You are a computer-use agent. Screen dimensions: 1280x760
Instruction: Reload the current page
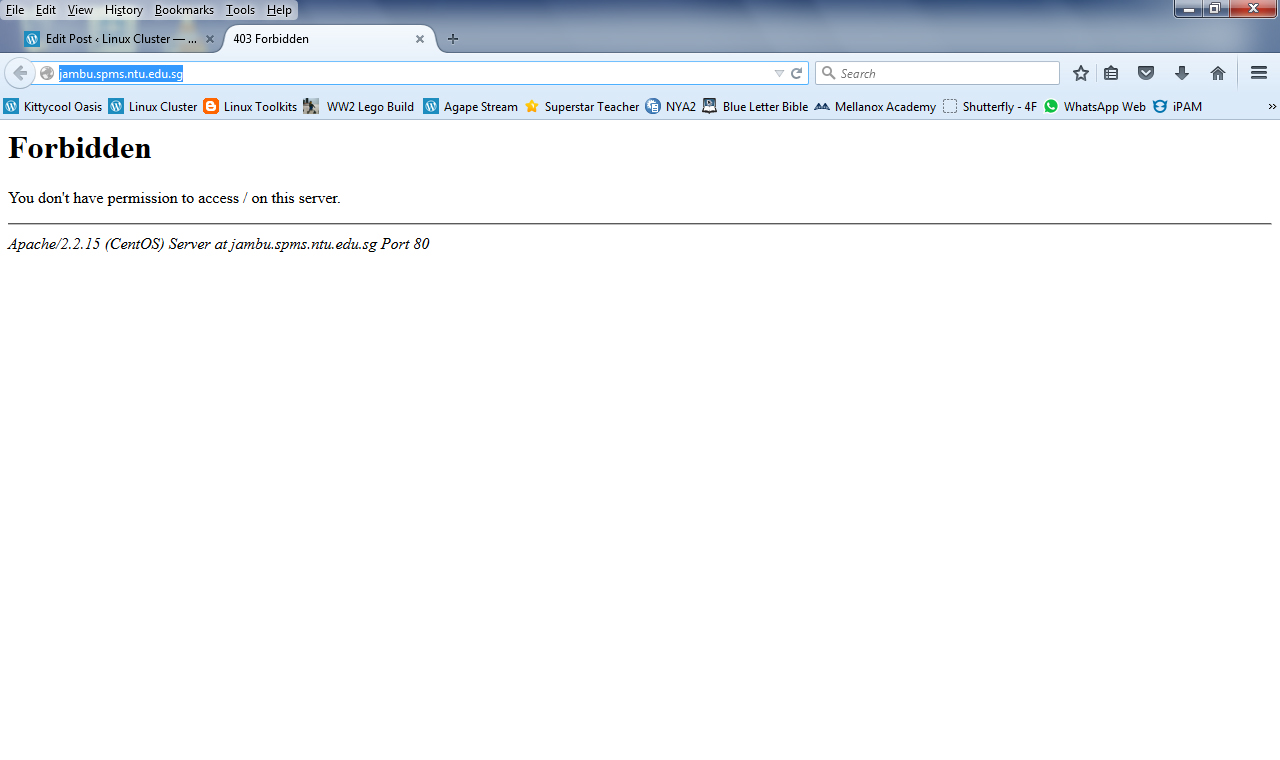pos(797,73)
